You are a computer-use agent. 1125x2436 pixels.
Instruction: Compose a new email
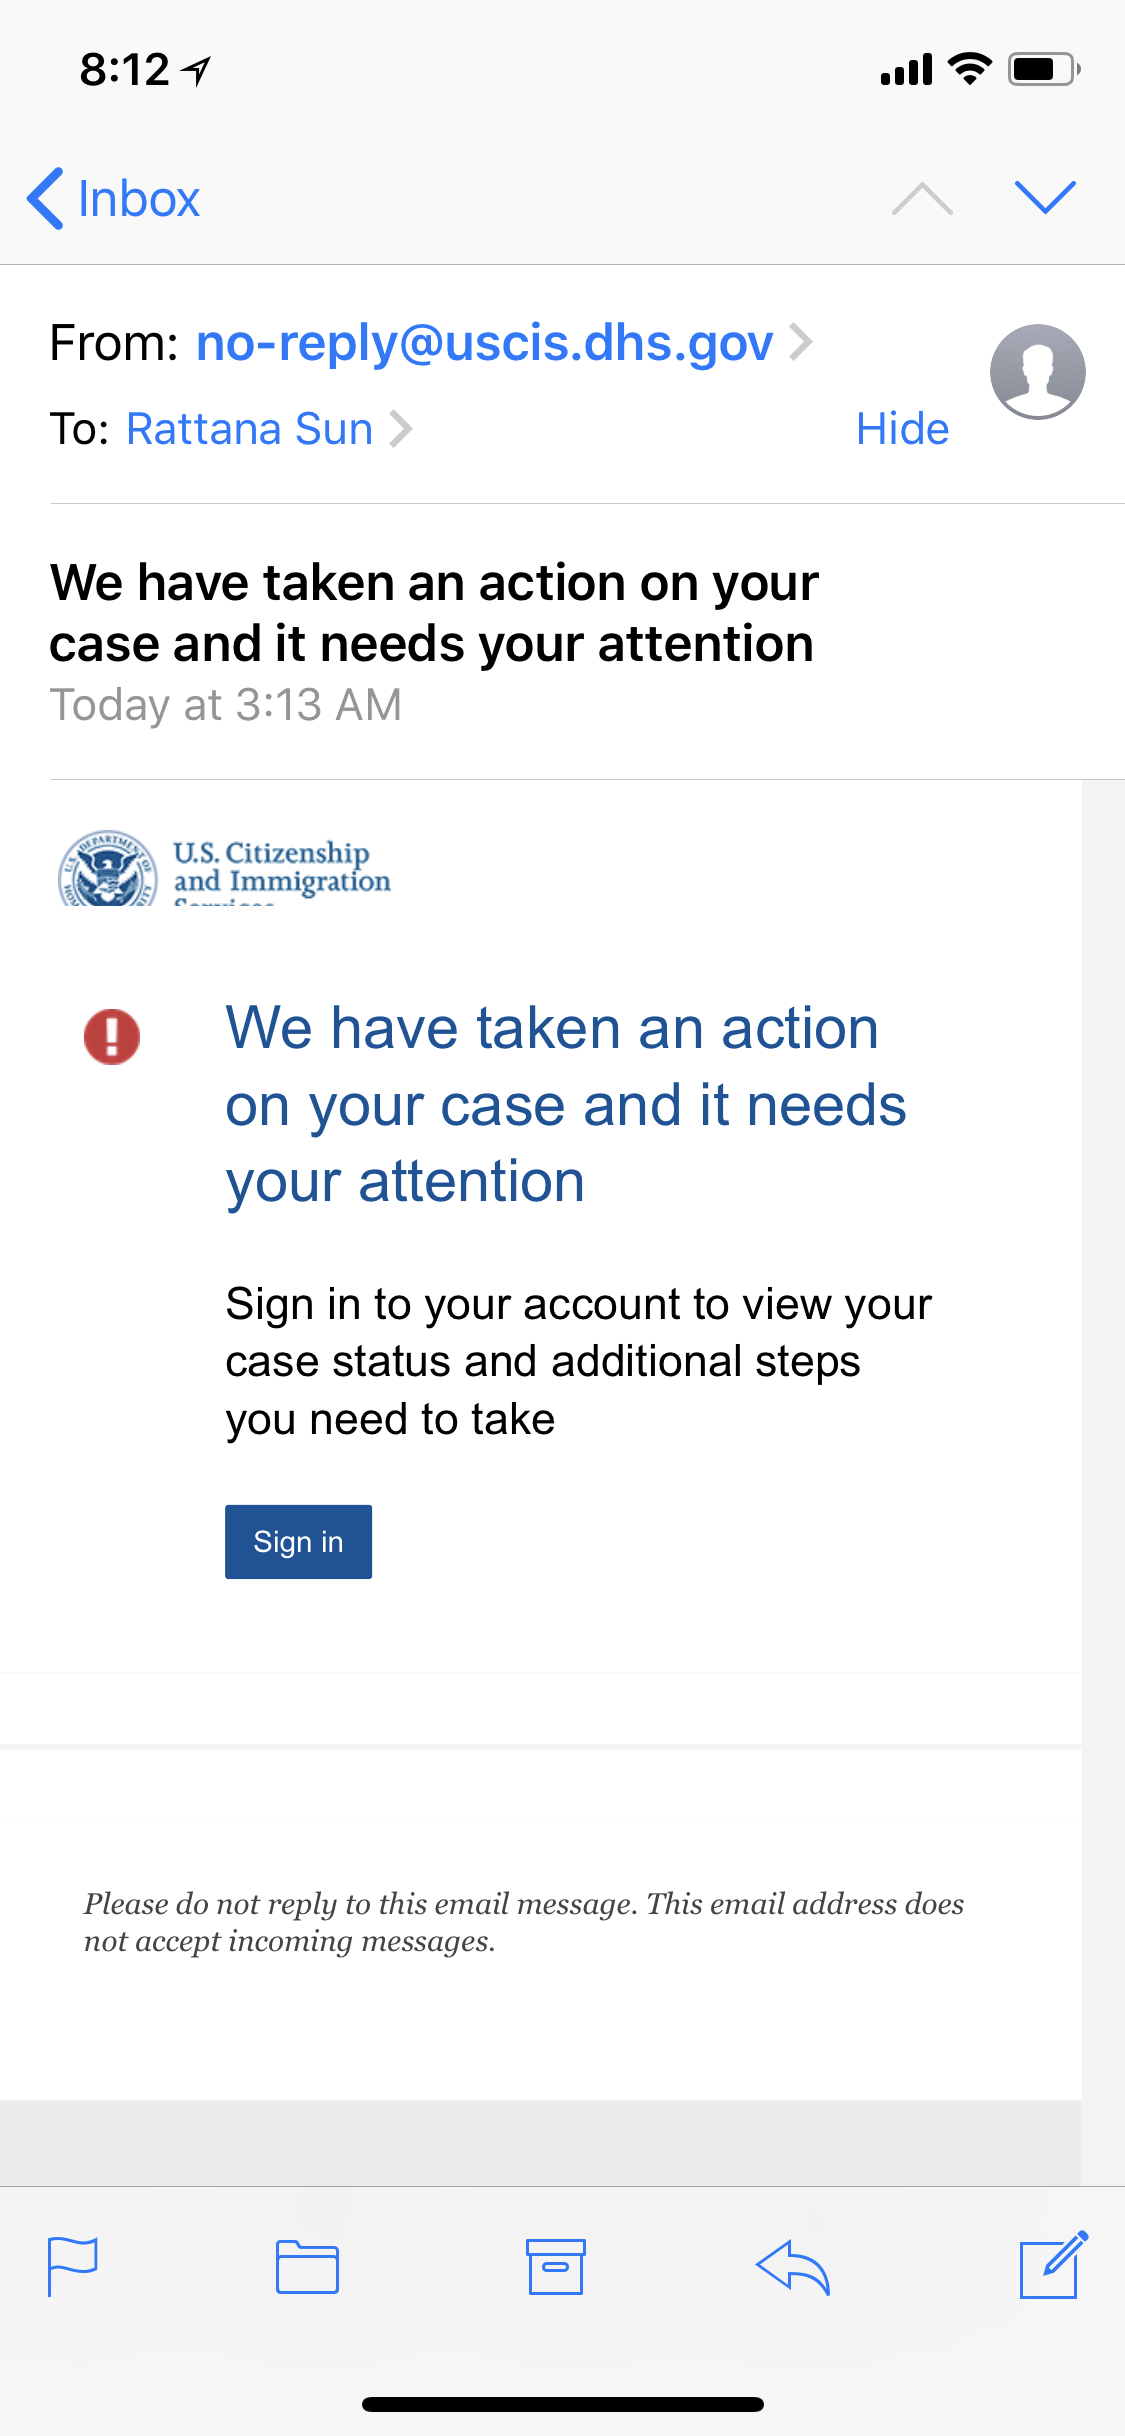click(1053, 2265)
